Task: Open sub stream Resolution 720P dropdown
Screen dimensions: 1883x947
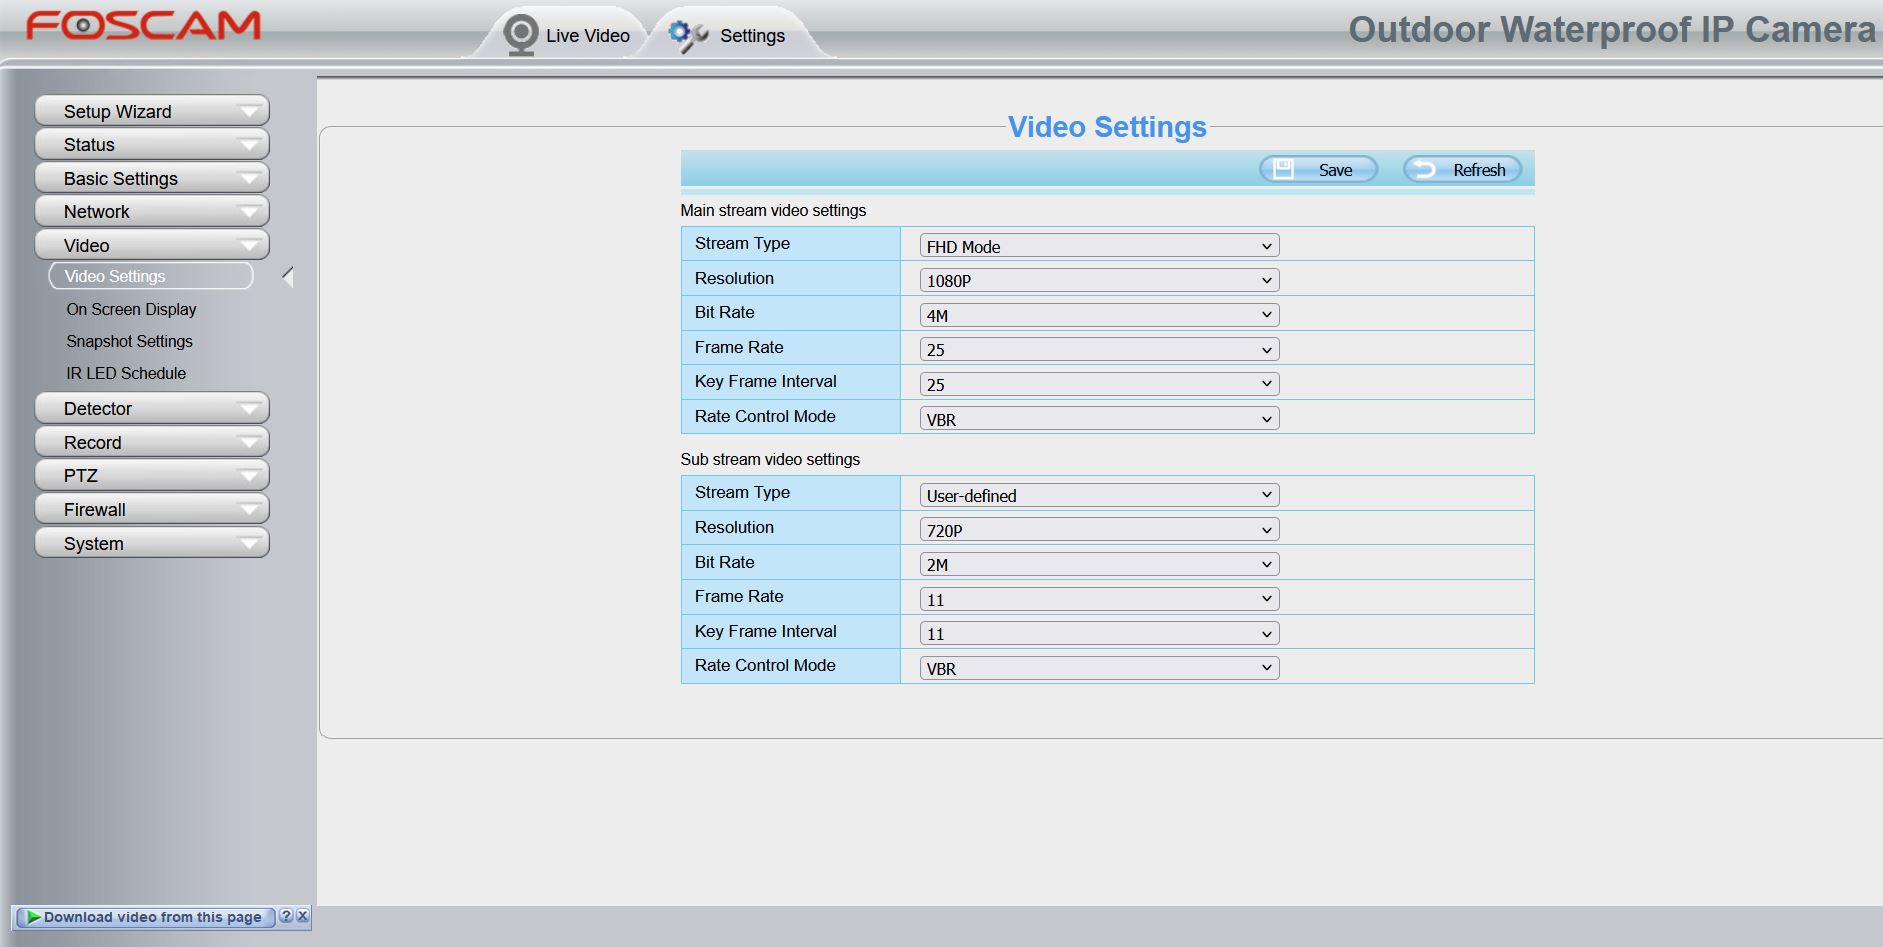Action: click(1099, 530)
